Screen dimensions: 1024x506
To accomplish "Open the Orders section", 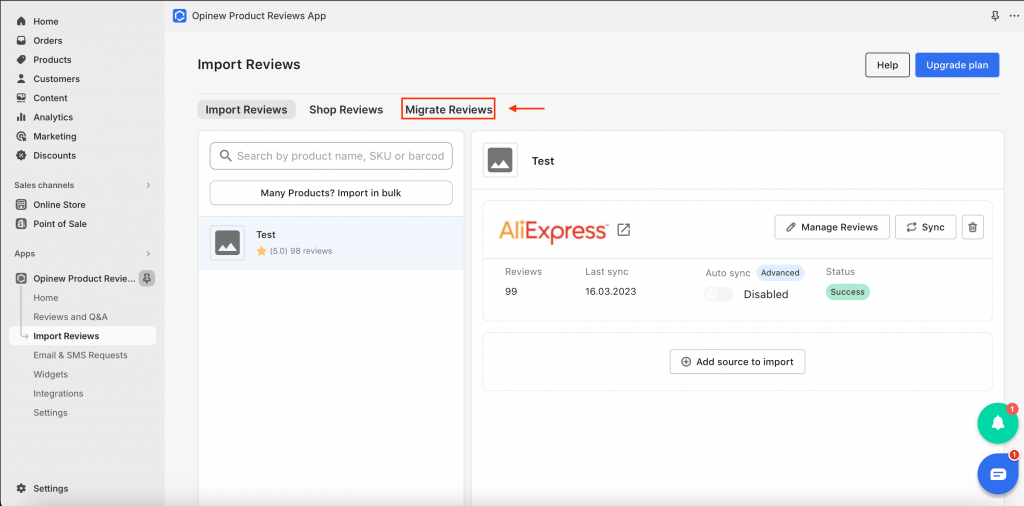I will pyautogui.click(x=48, y=40).
